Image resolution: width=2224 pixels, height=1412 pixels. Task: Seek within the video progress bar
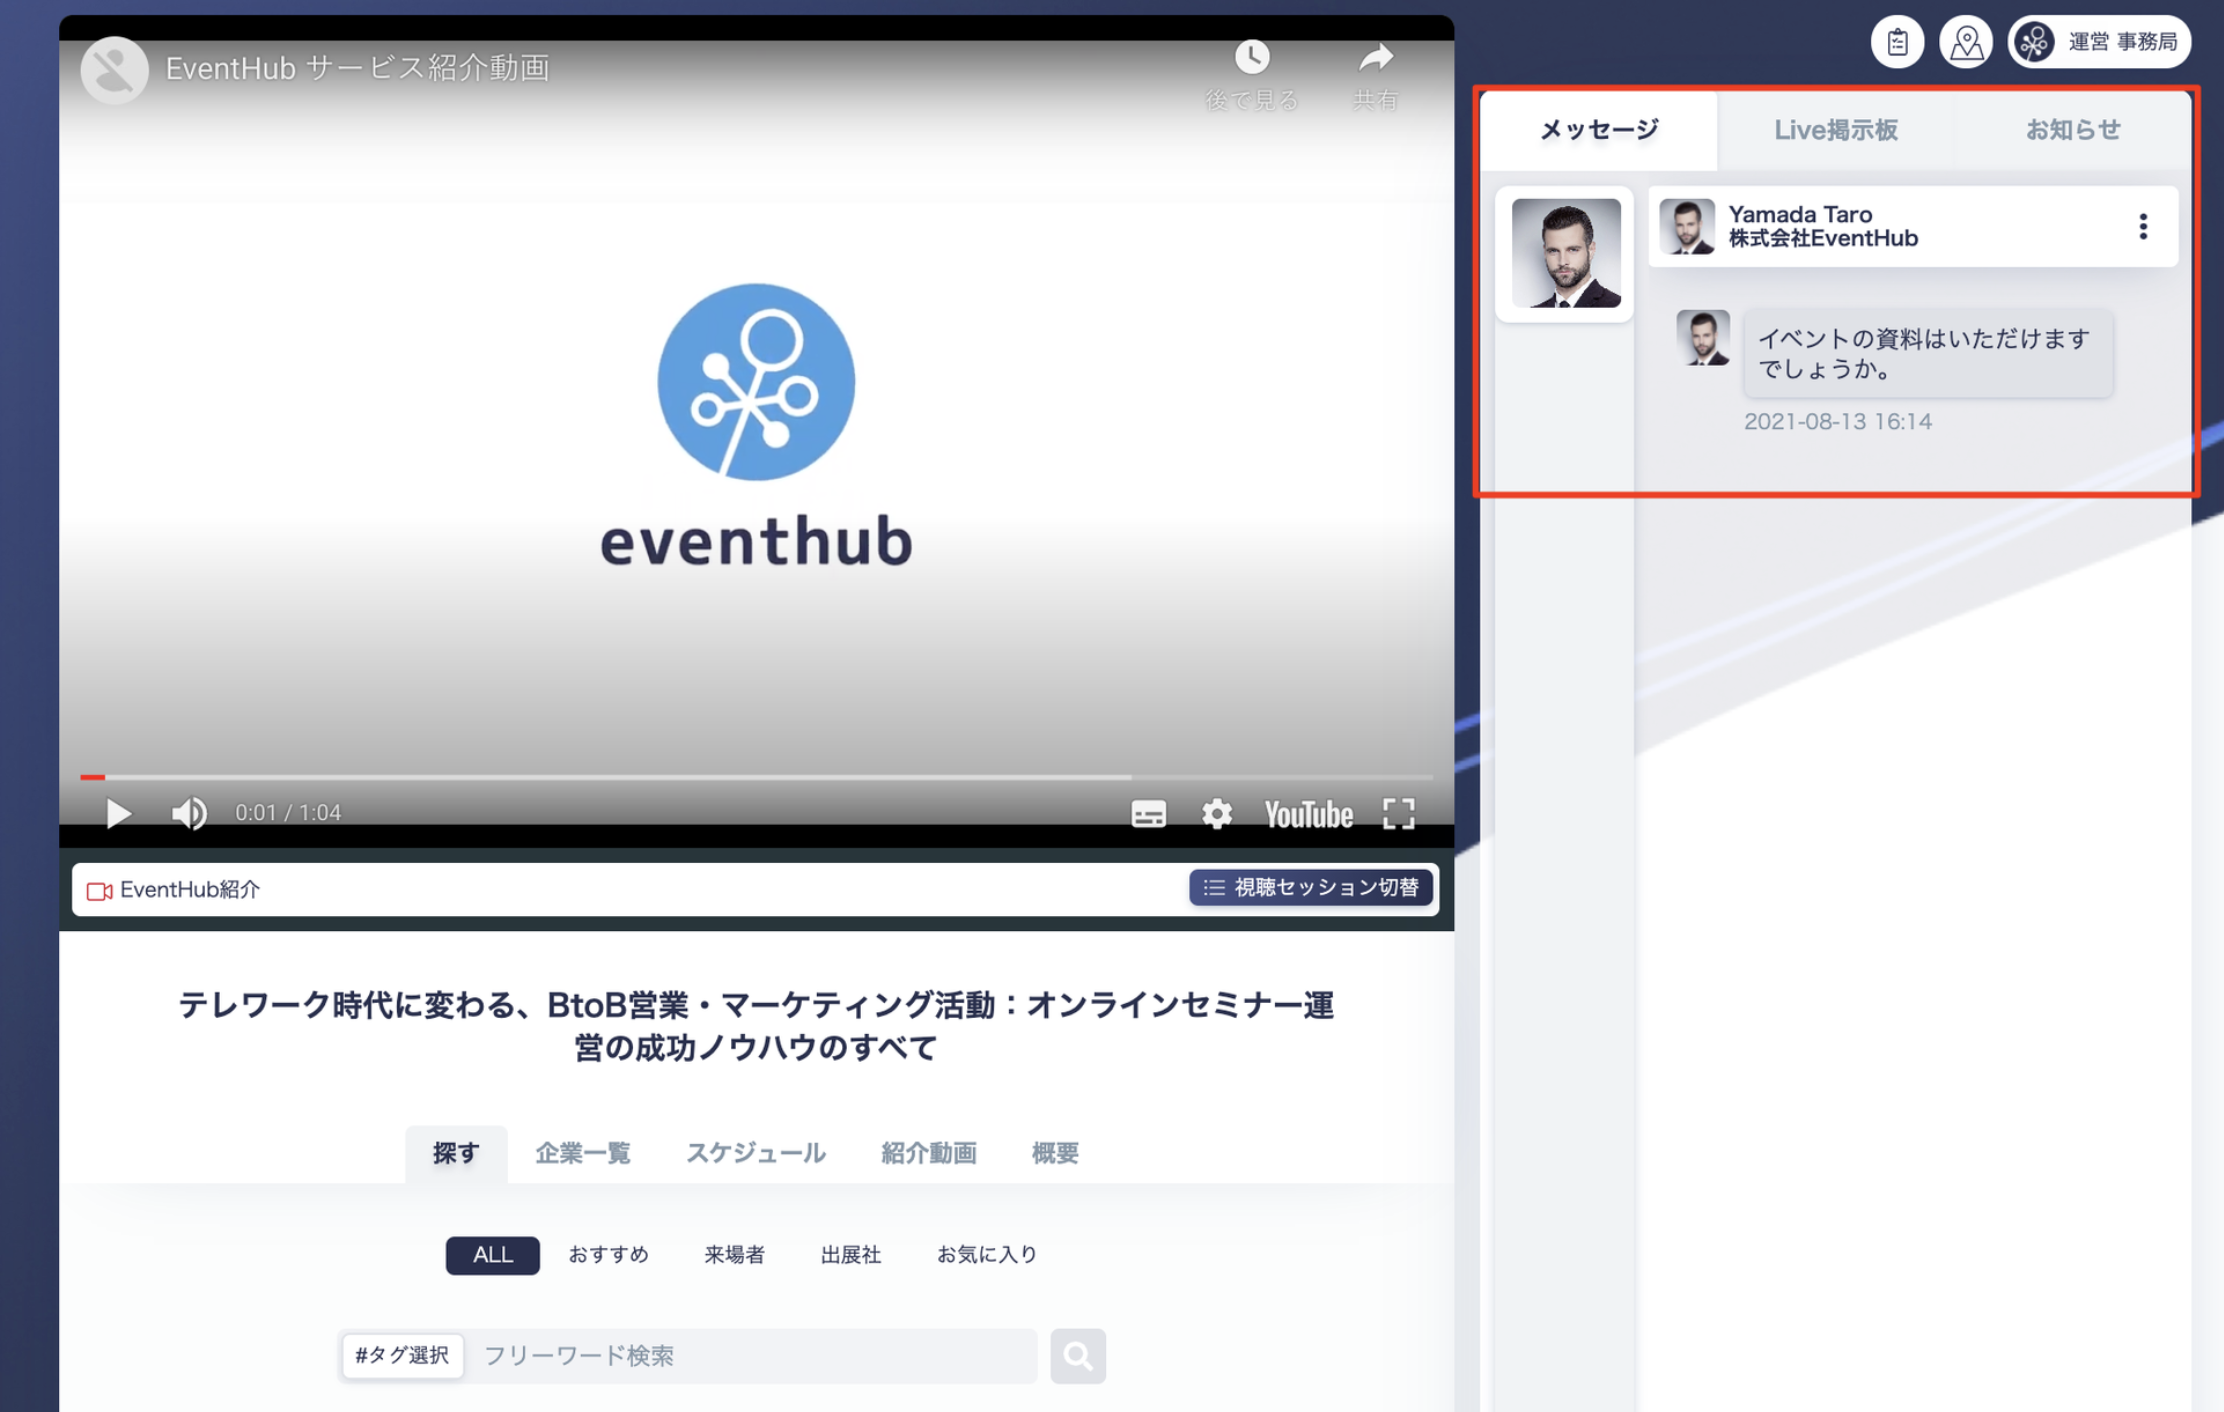point(756,776)
